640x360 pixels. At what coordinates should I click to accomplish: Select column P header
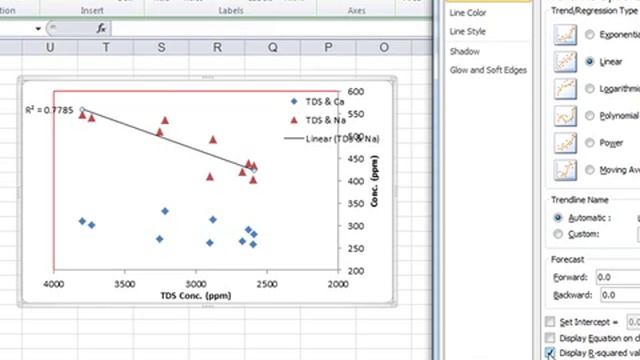(328, 47)
